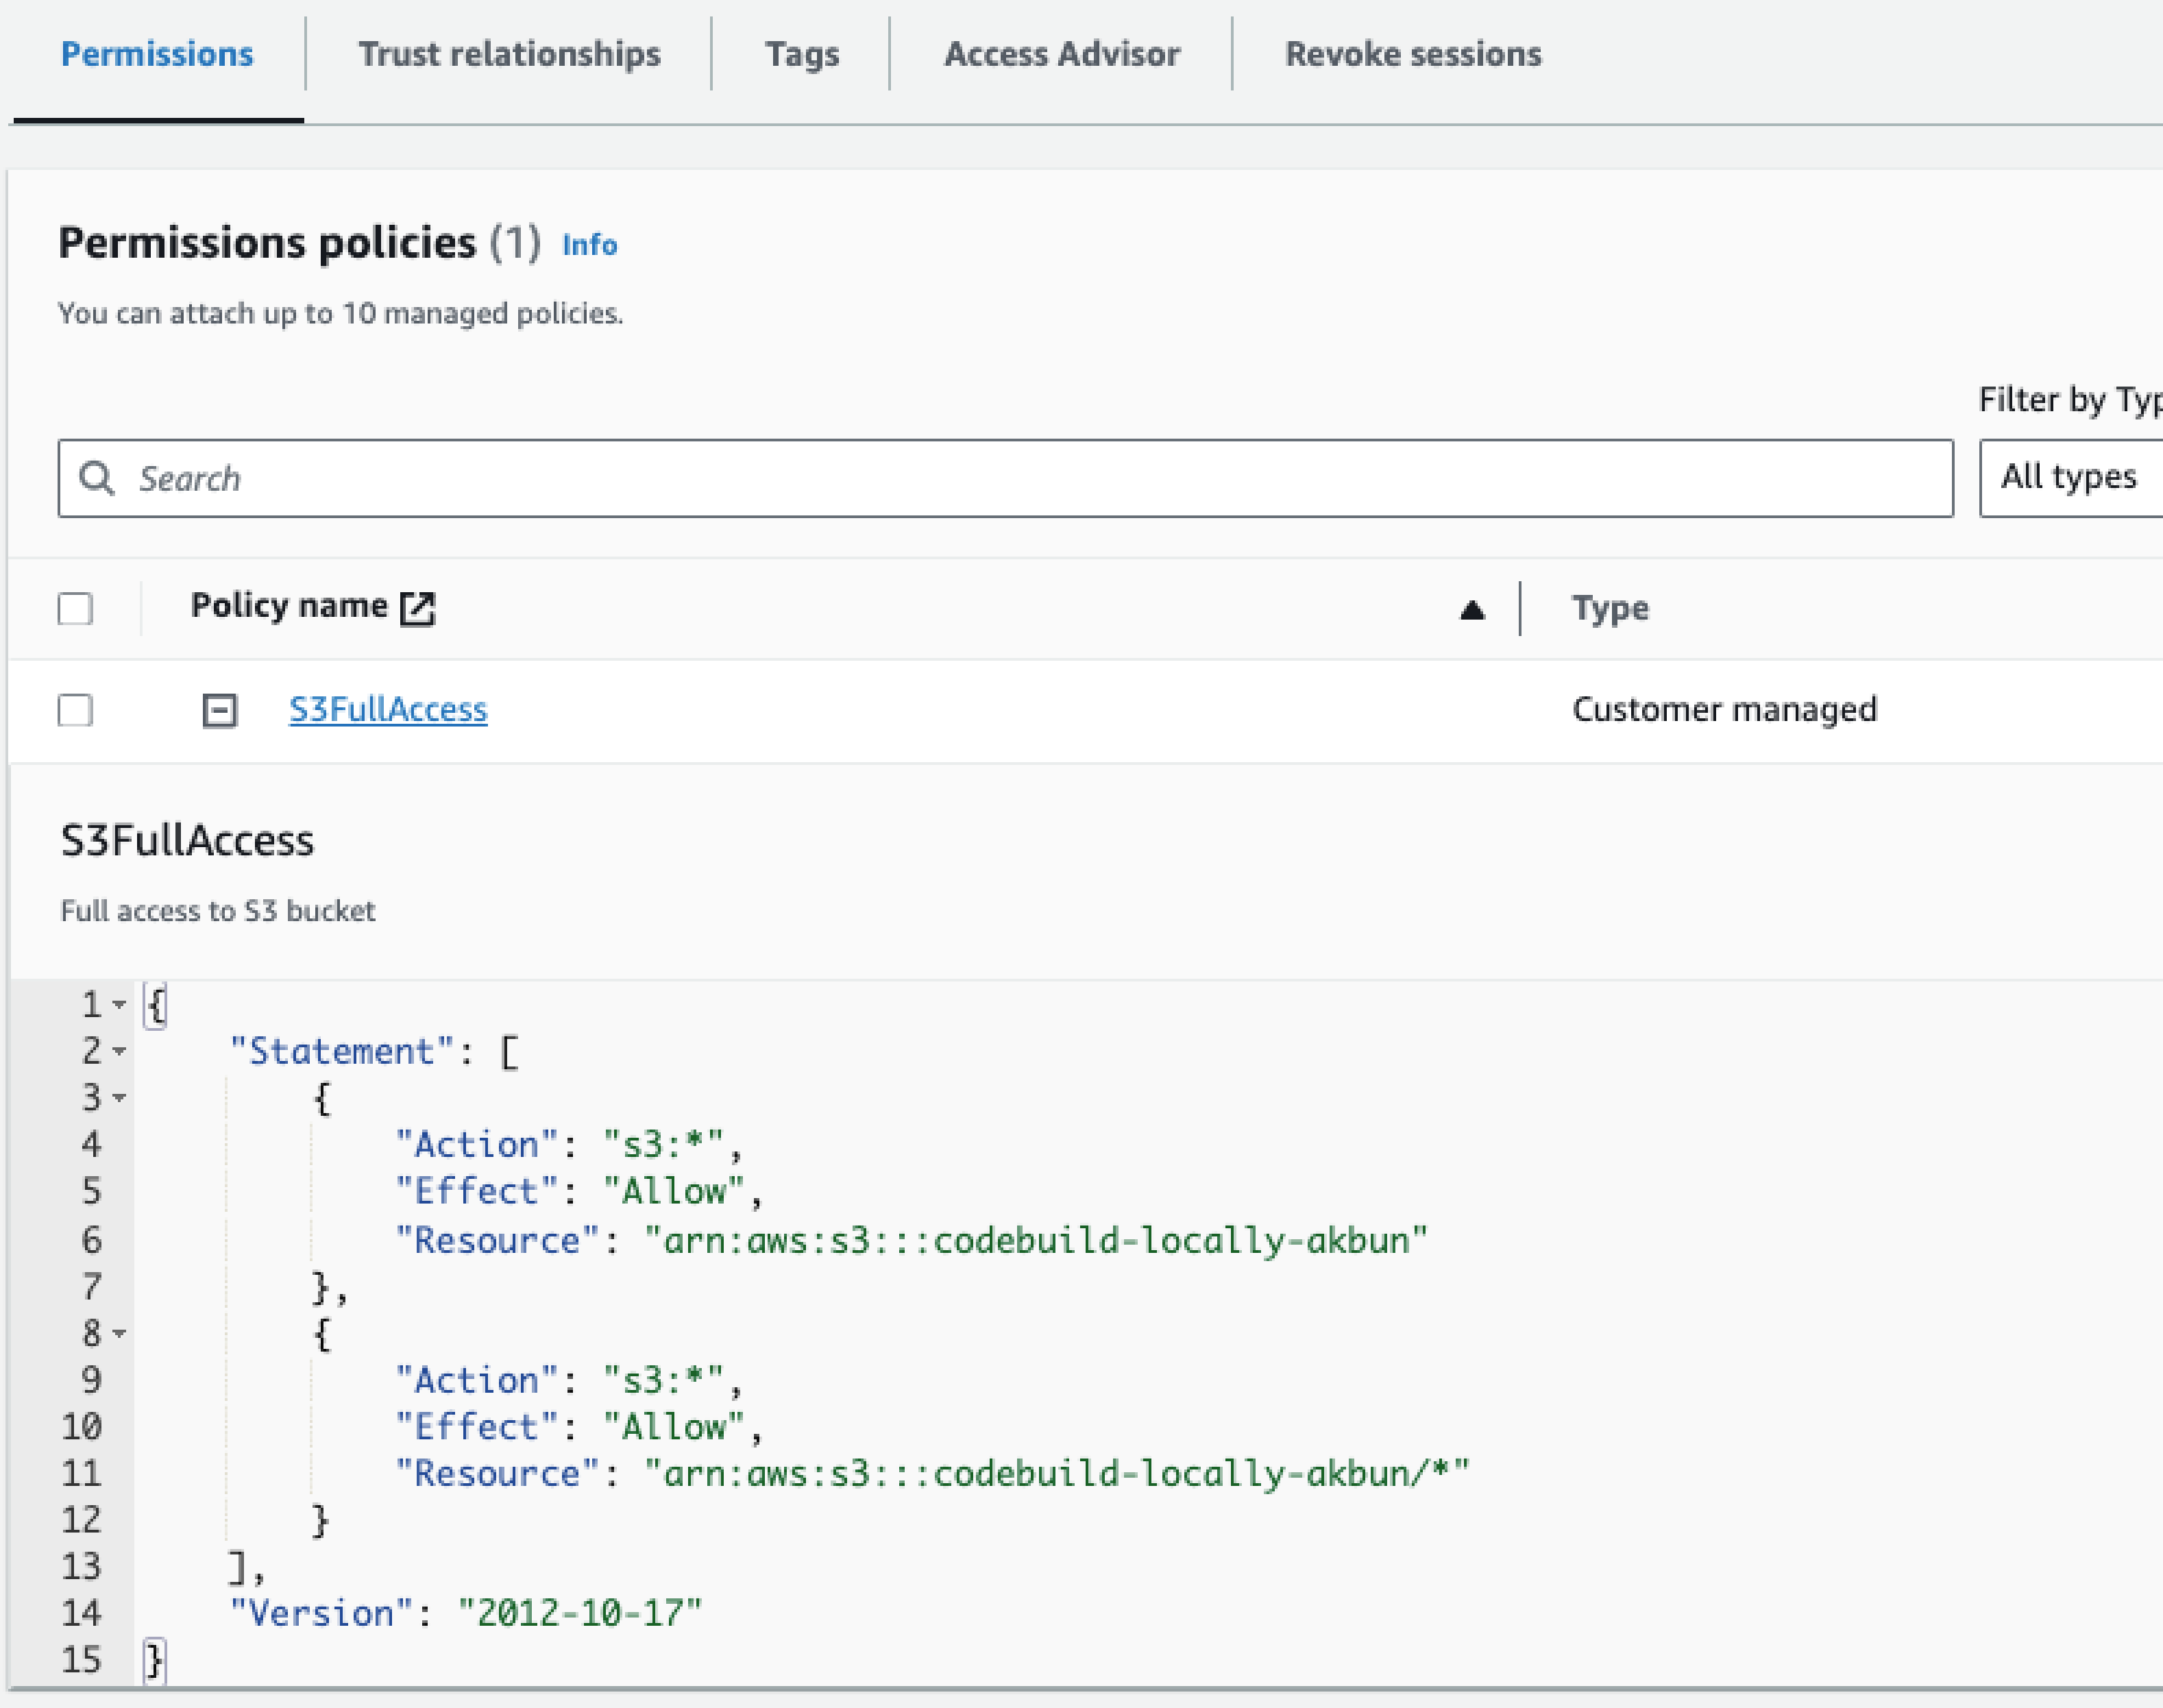This screenshot has width=2163, height=1708.
Task: Switch to the Trust relationships tab
Action: click(509, 54)
